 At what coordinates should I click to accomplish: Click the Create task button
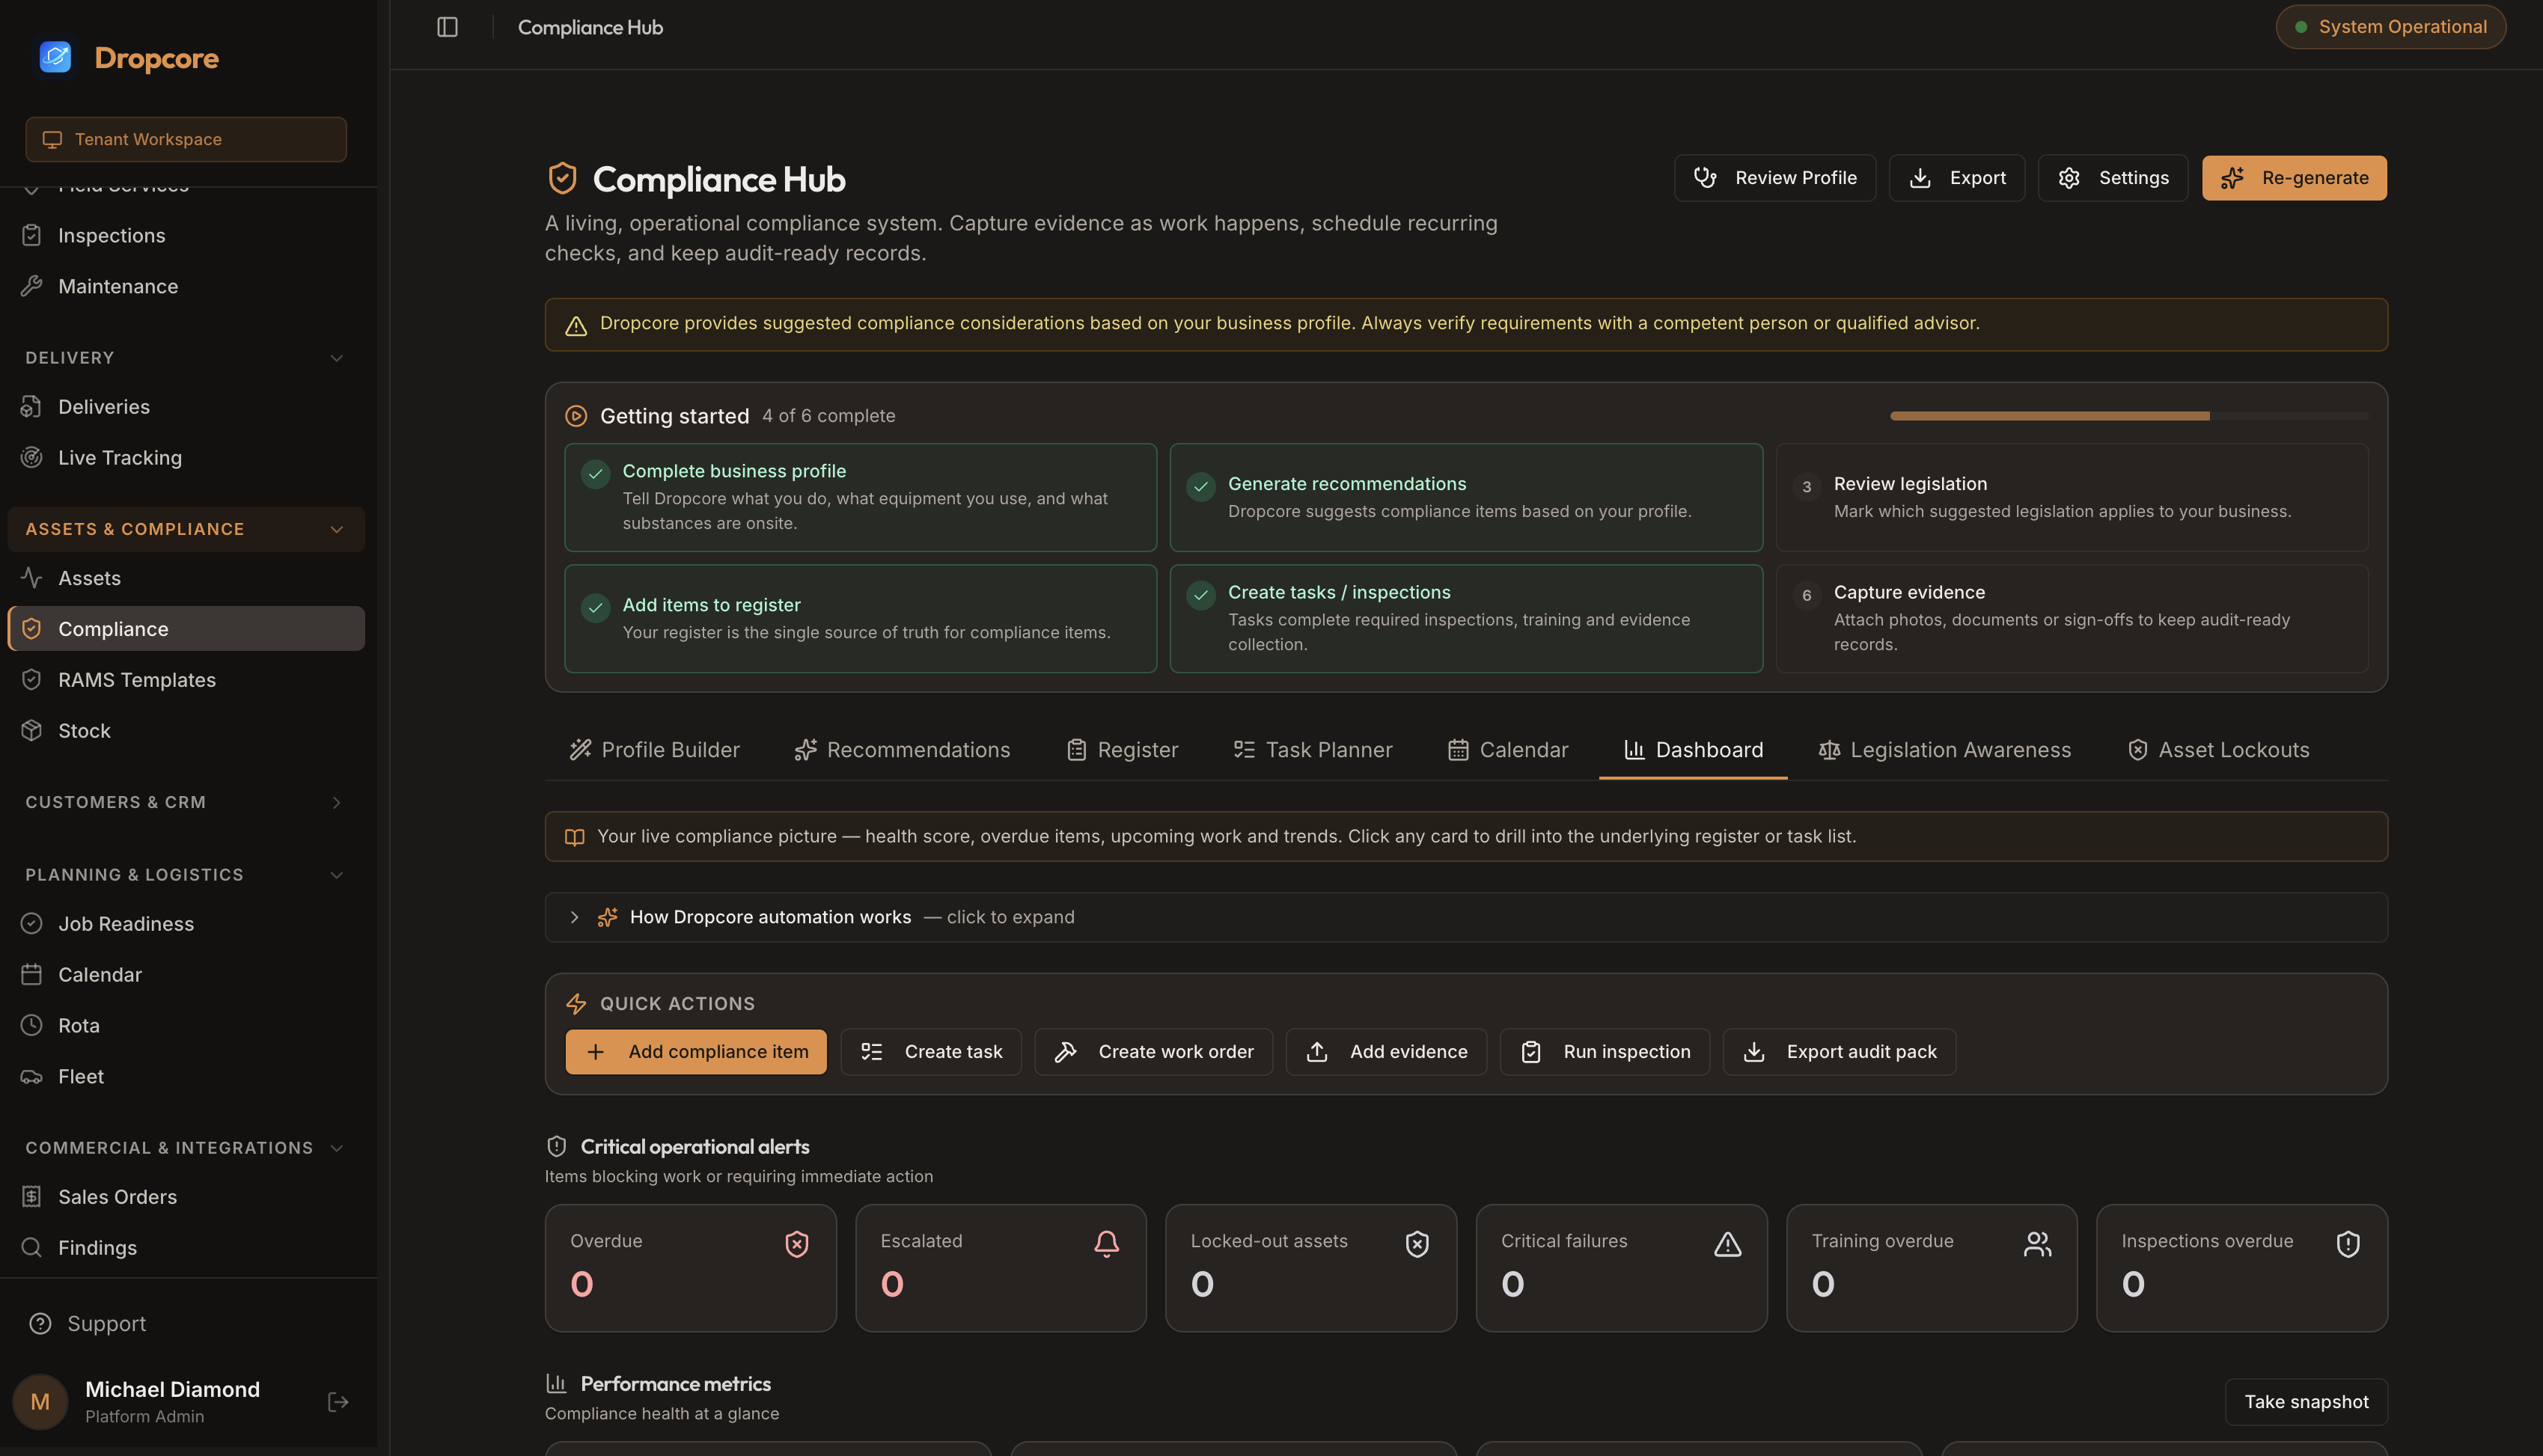(931, 1052)
